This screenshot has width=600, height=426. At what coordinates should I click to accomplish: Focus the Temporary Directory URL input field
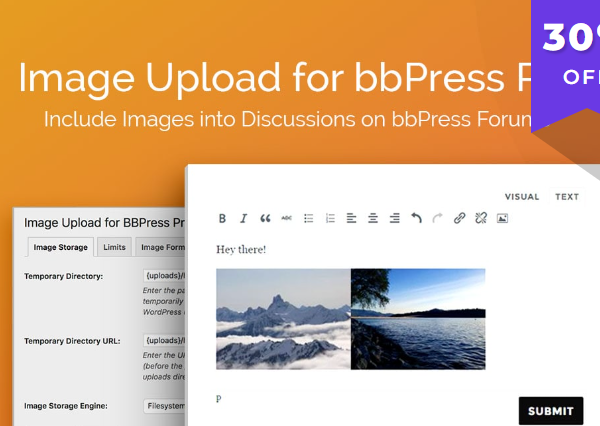165,340
